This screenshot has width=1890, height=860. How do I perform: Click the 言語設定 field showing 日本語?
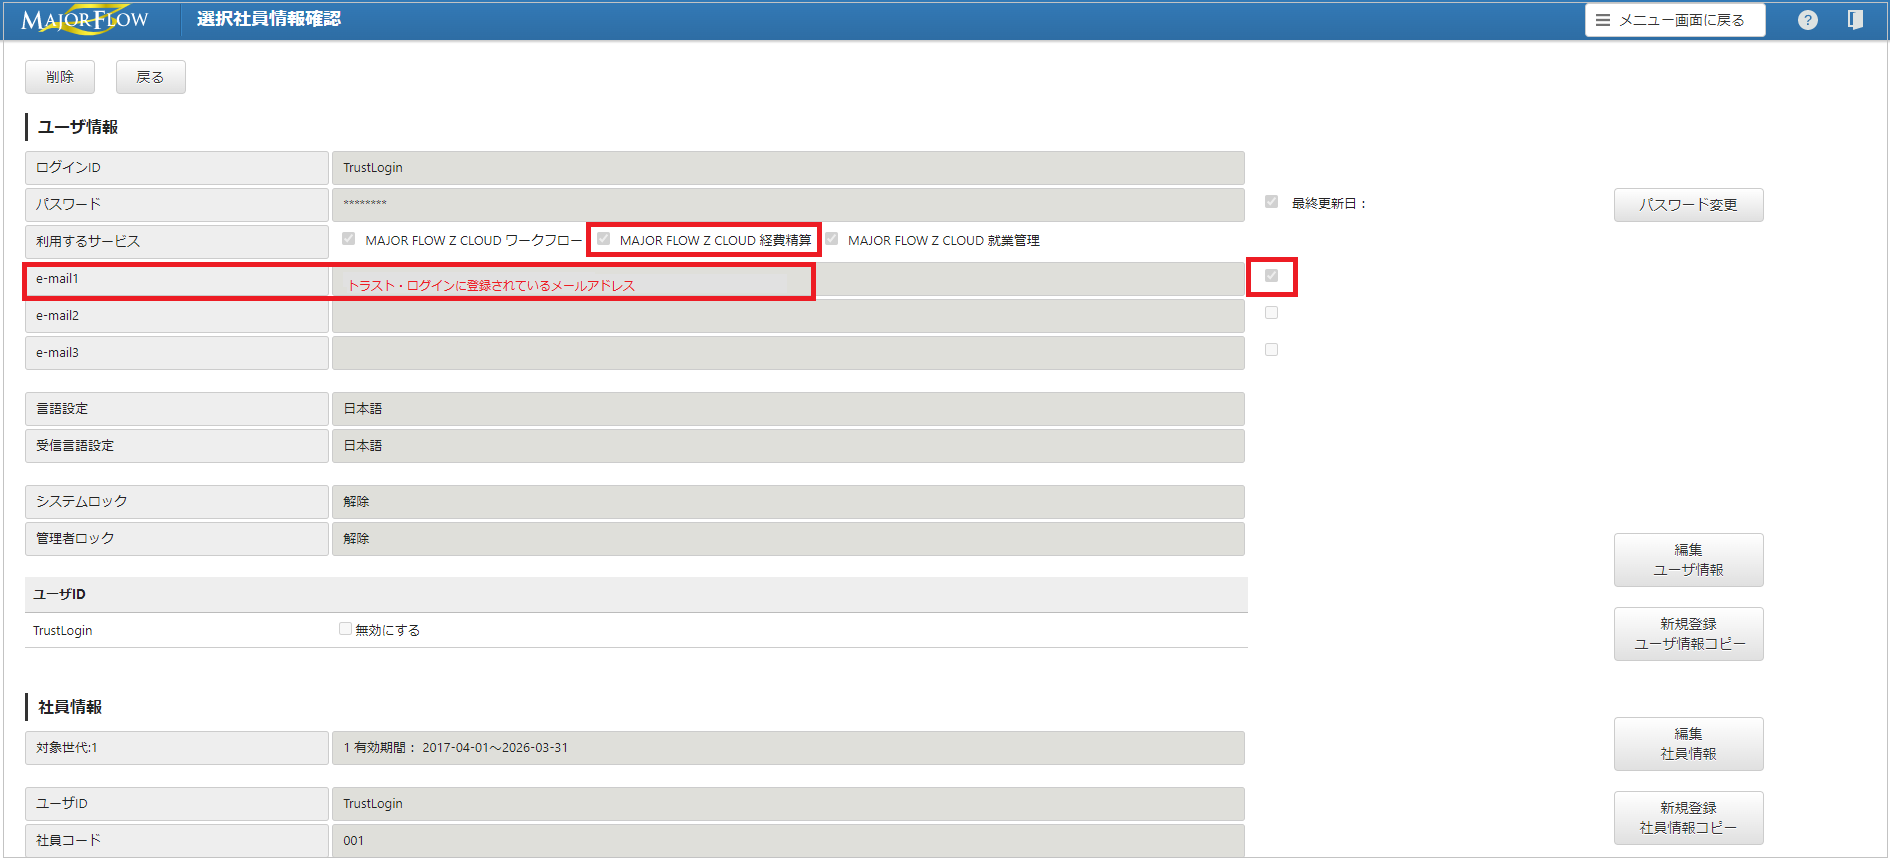[788, 409]
